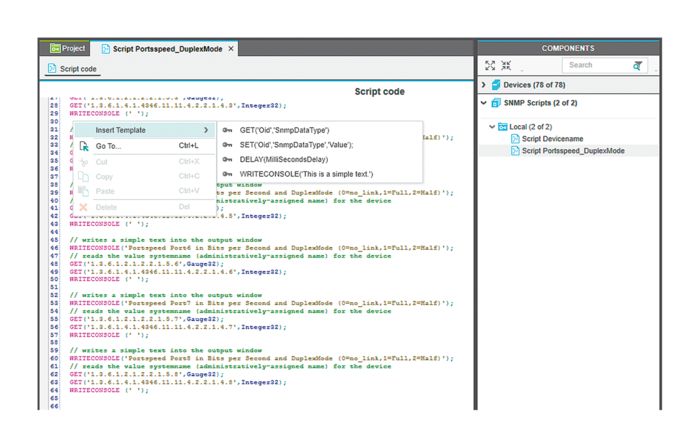Open the Insert Template submenu
Viewport: 700px width, 448px height.
point(144,130)
